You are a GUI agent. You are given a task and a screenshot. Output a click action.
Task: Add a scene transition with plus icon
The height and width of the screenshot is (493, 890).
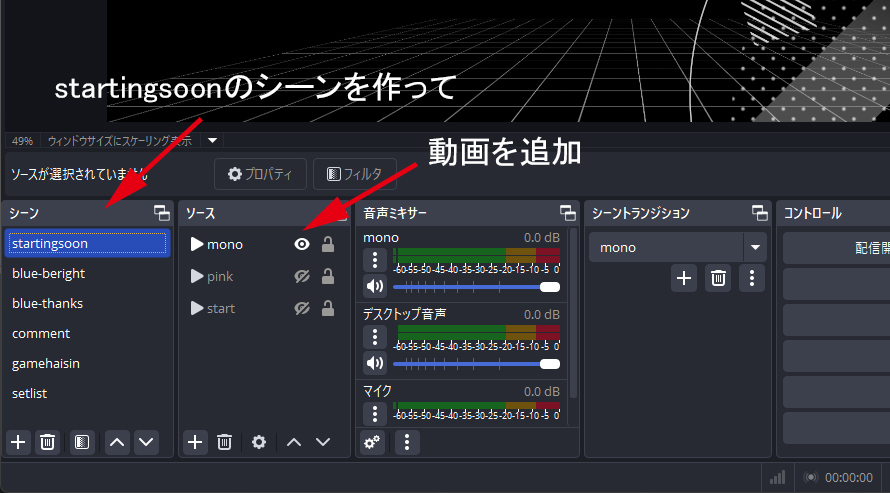point(684,278)
